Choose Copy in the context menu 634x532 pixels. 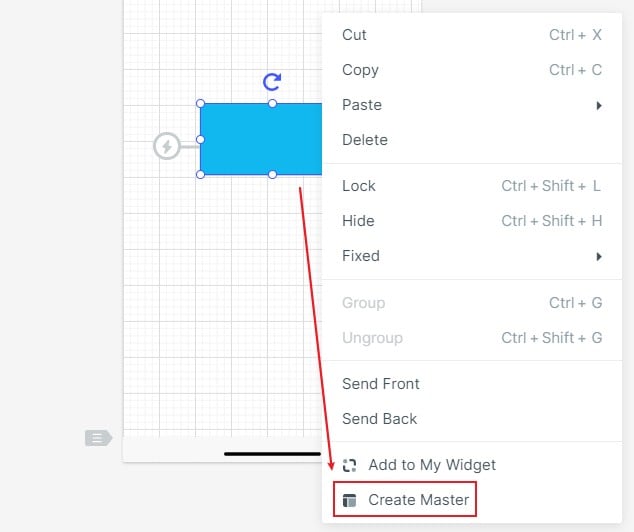[360, 70]
